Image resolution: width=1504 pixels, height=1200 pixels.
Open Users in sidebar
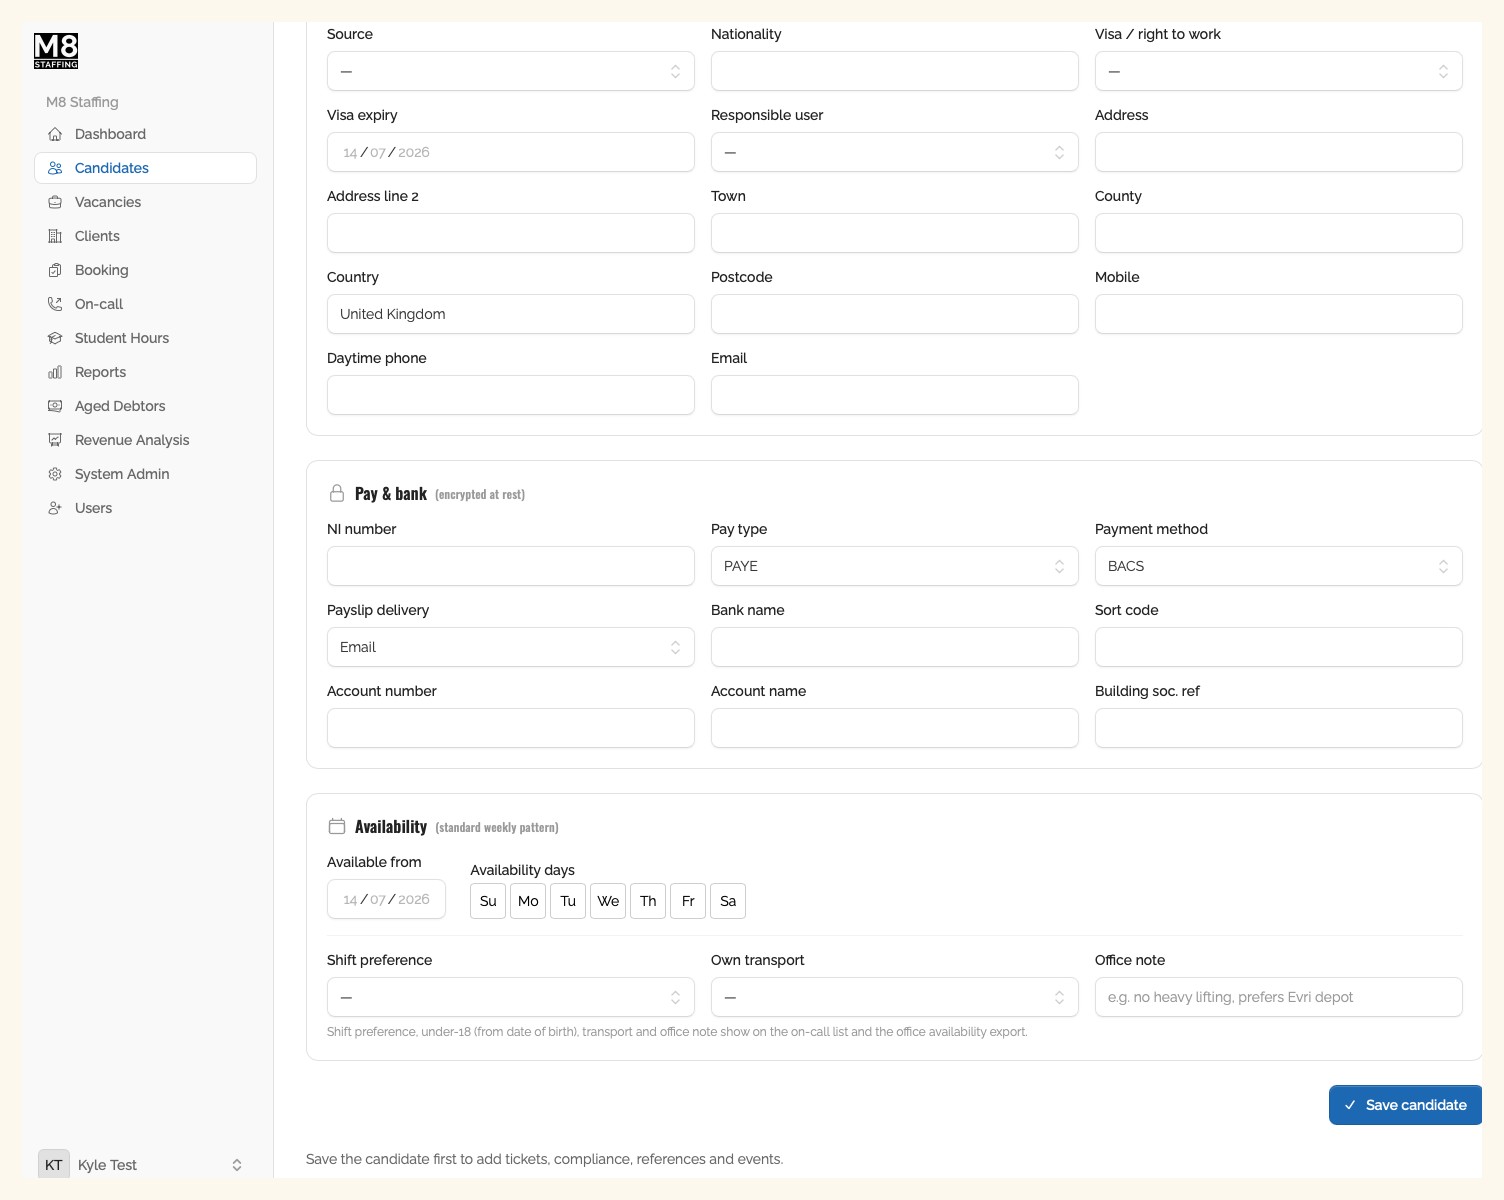click(x=145, y=508)
